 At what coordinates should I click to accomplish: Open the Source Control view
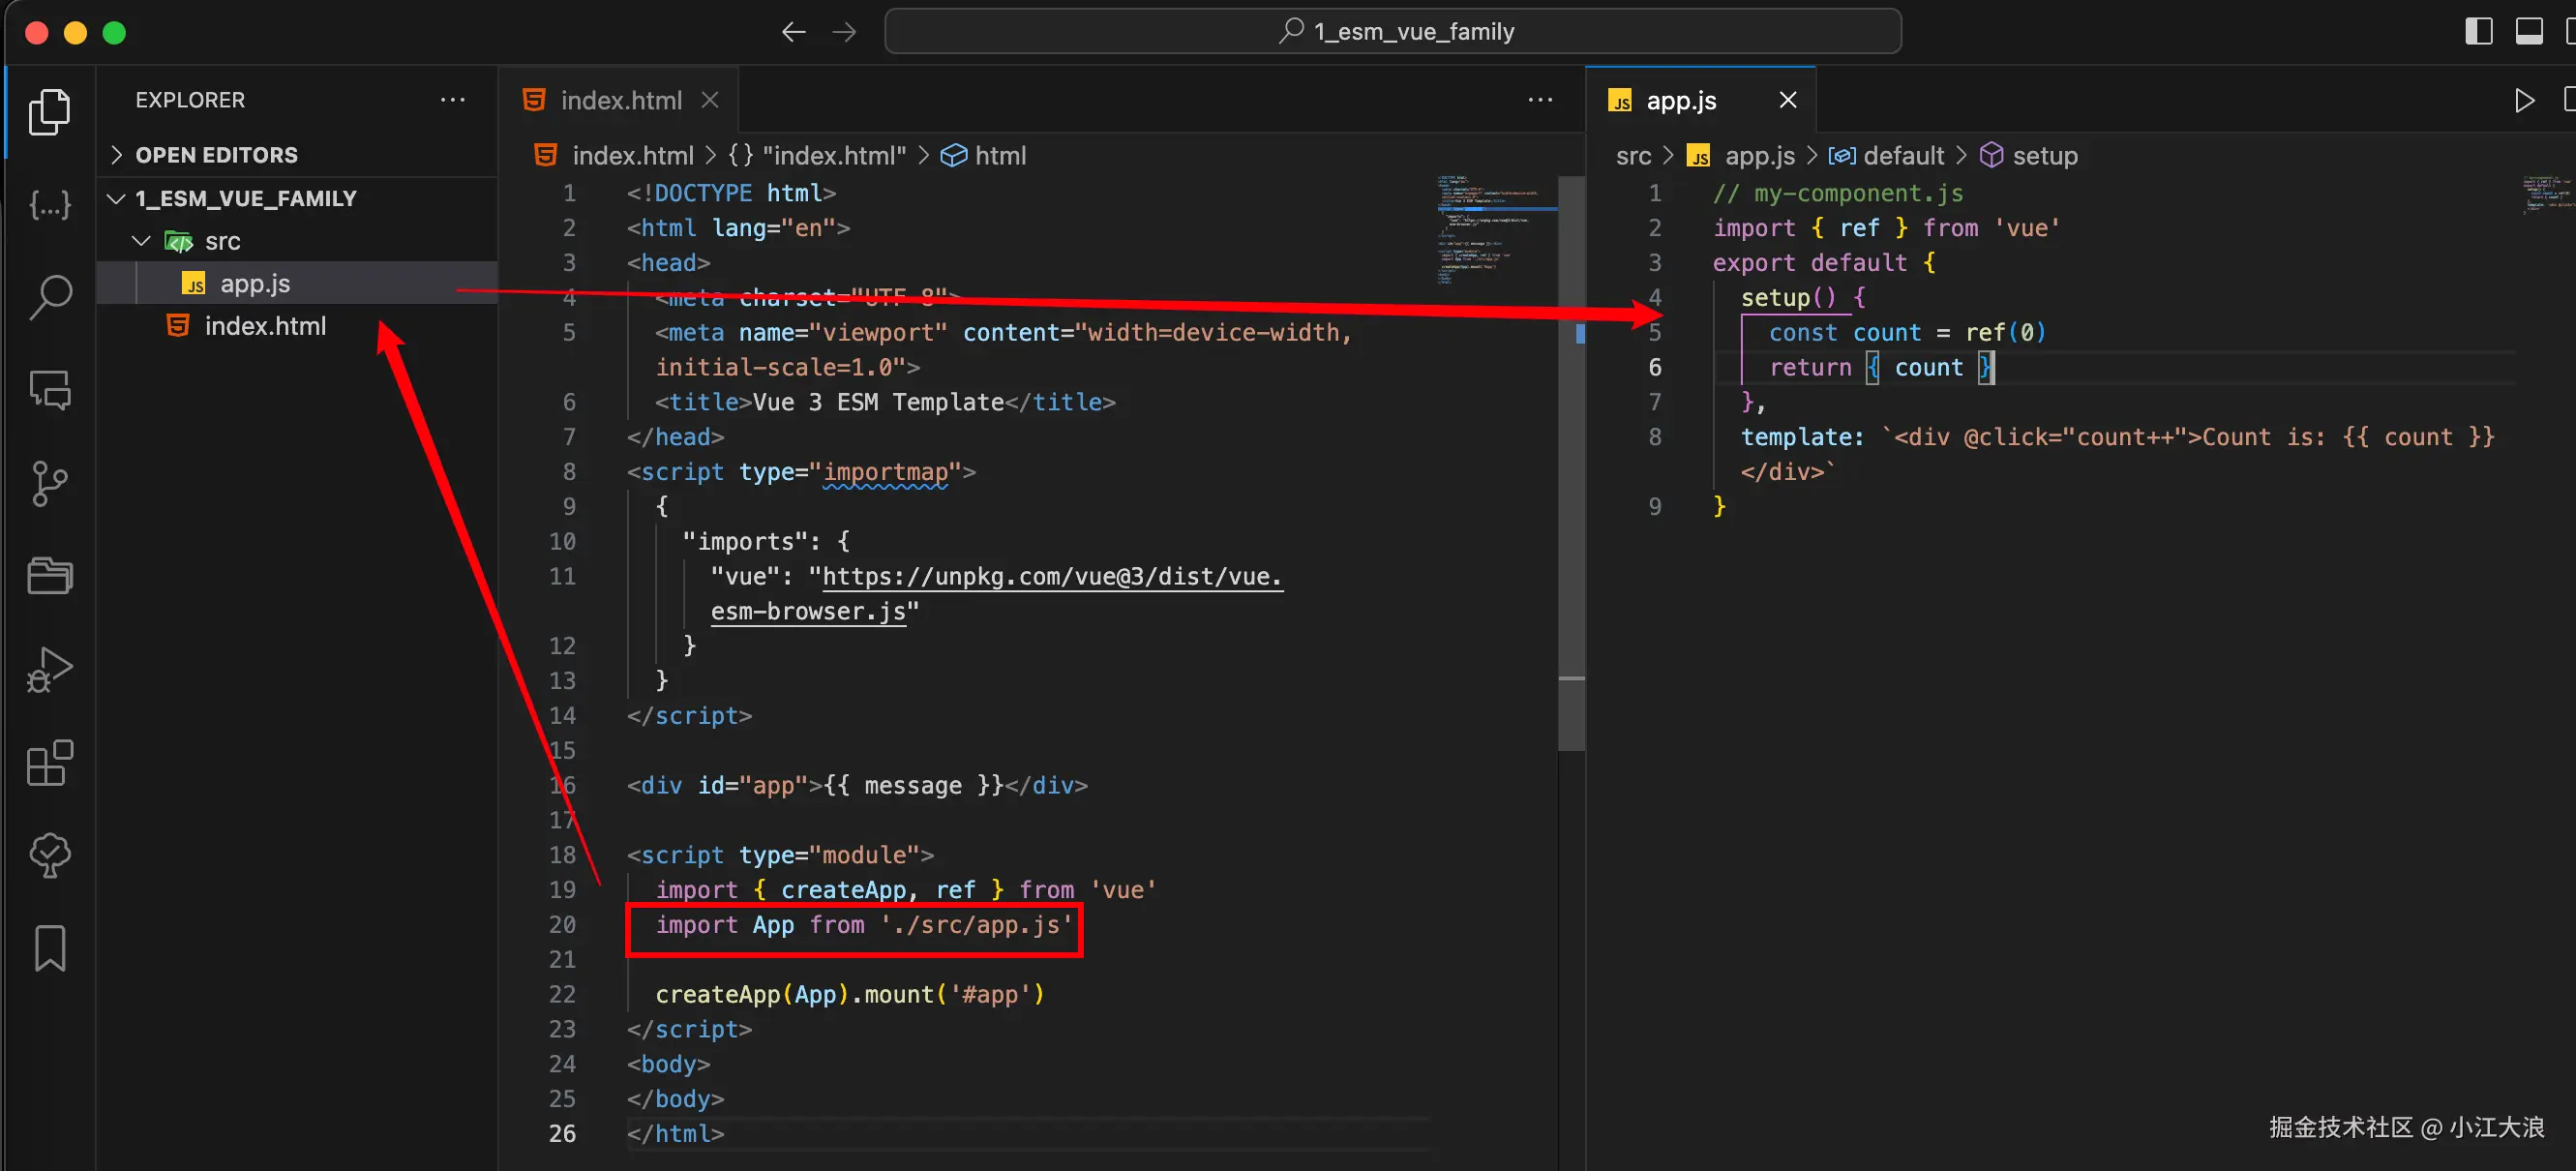[50, 483]
